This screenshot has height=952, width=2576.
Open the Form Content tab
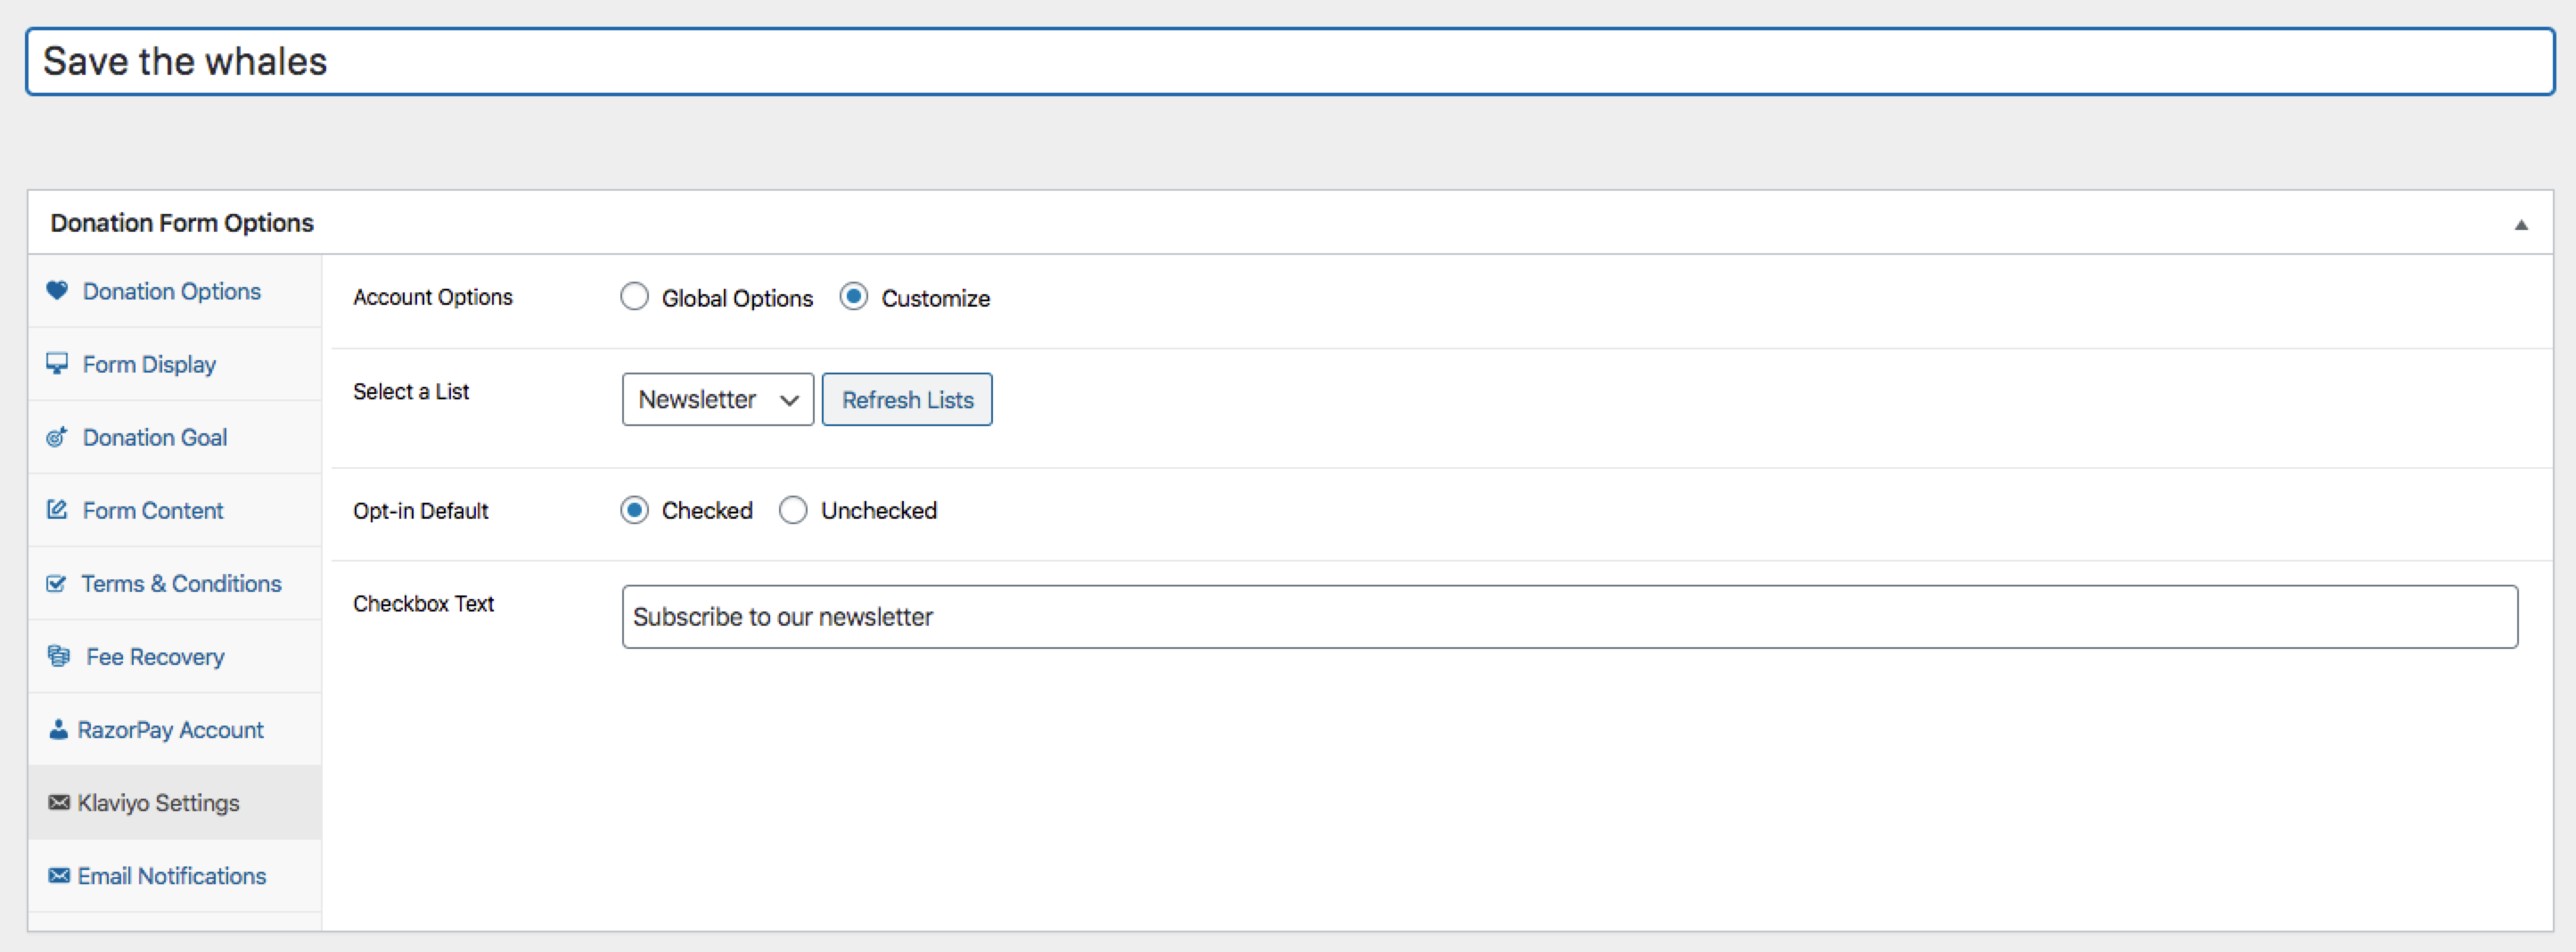pos(175,510)
